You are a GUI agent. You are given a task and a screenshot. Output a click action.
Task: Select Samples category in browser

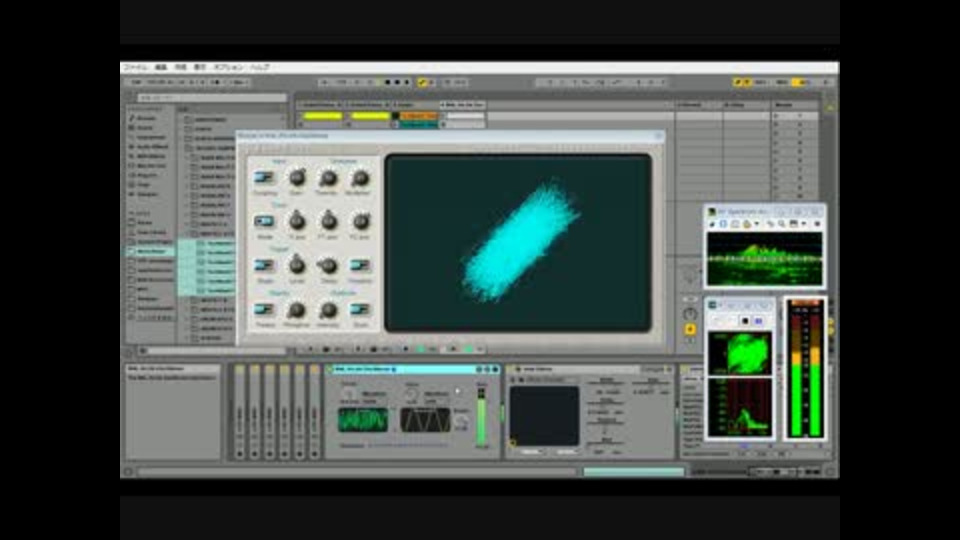pyautogui.click(x=147, y=194)
